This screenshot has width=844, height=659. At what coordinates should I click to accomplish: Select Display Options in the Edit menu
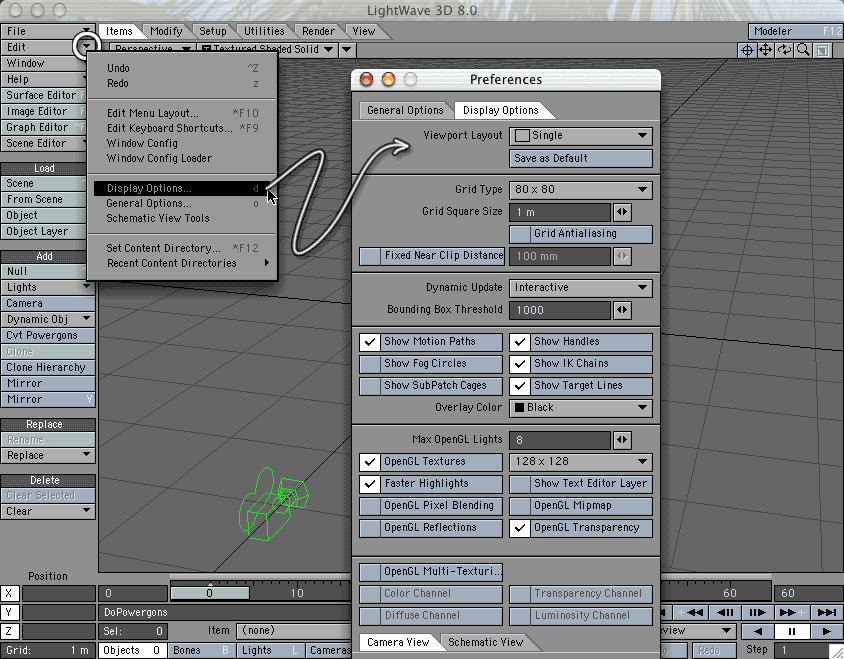[x=182, y=188]
